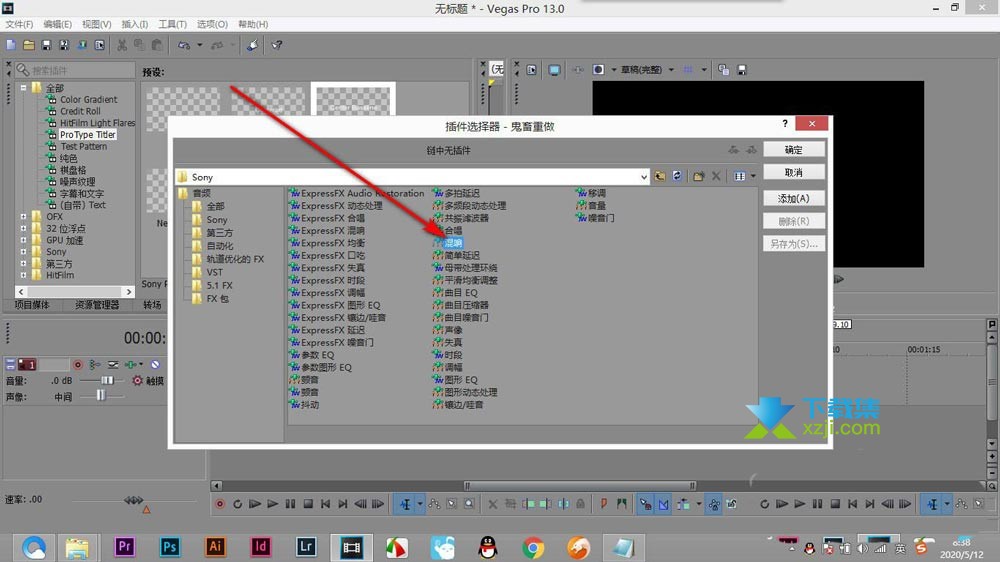Viewport: 1000px width, 562px height.
Task: Switch to the 项目媒体 tab
Action: tap(33, 305)
